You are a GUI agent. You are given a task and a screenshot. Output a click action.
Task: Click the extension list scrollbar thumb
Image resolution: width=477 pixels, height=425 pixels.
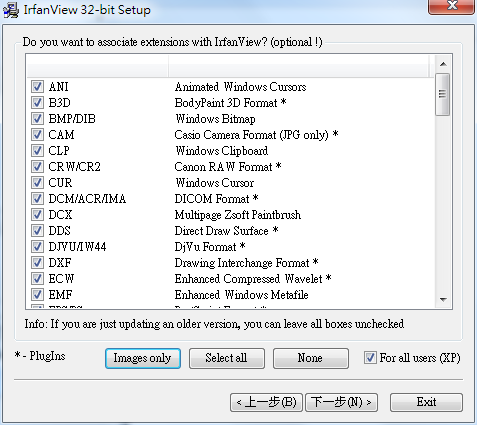[x=443, y=95]
